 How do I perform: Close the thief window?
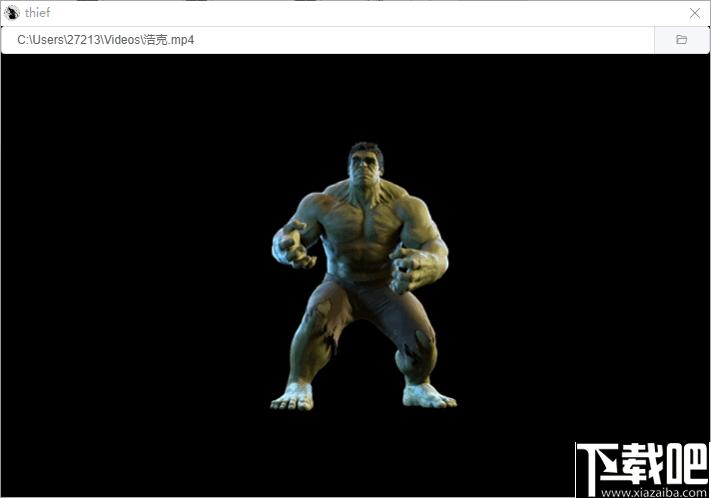(x=695, y=13)
